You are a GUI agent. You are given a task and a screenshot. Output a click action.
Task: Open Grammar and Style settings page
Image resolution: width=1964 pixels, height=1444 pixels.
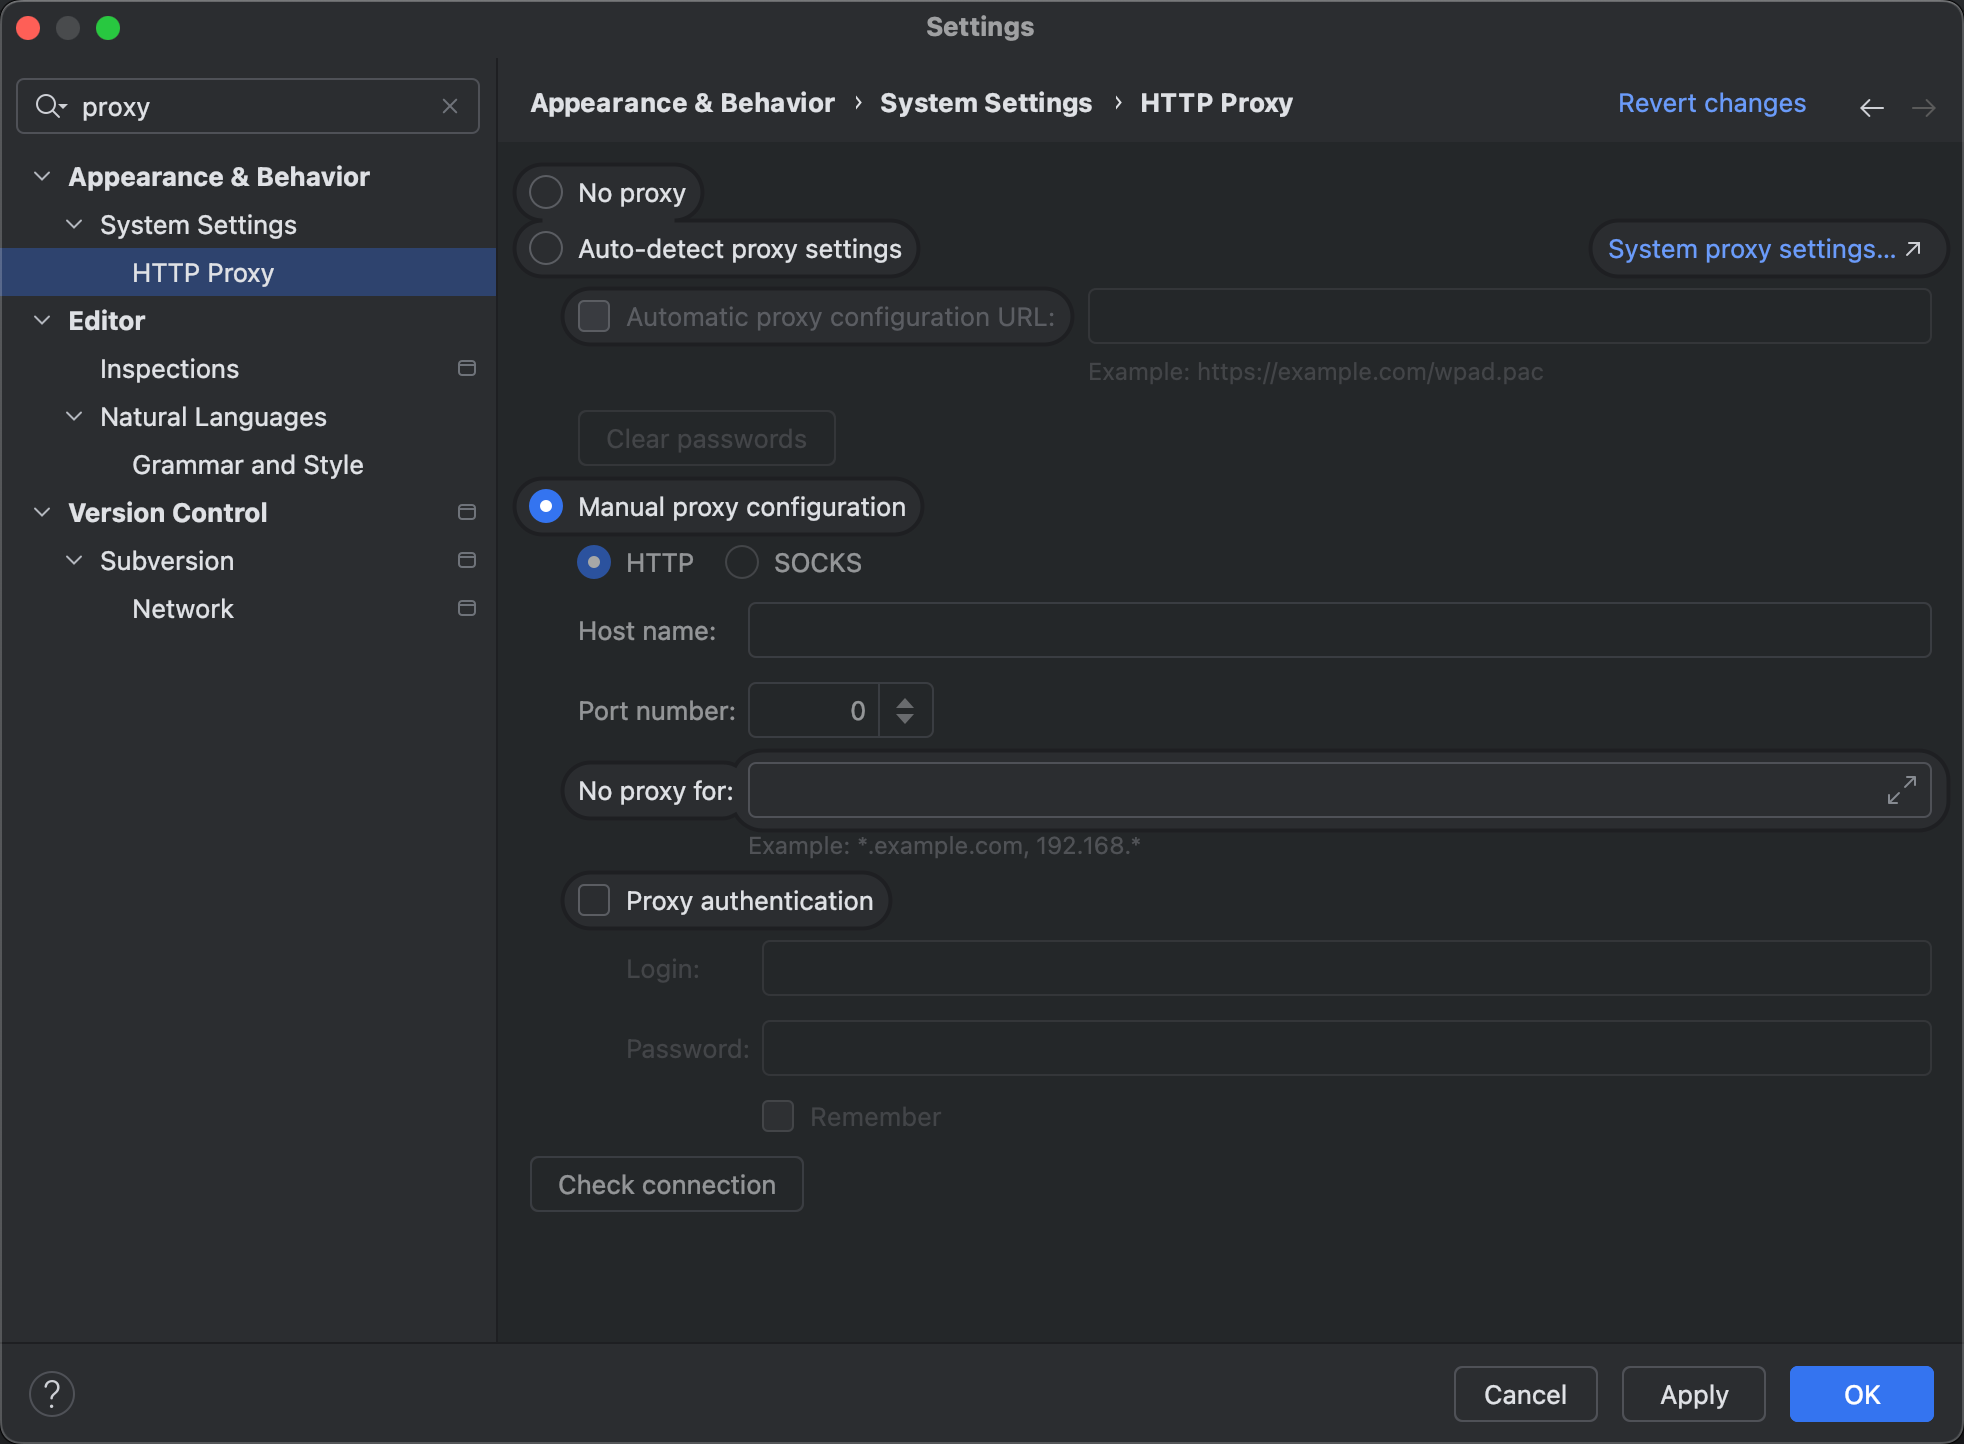pyautogui.click(x=247, y=465)
